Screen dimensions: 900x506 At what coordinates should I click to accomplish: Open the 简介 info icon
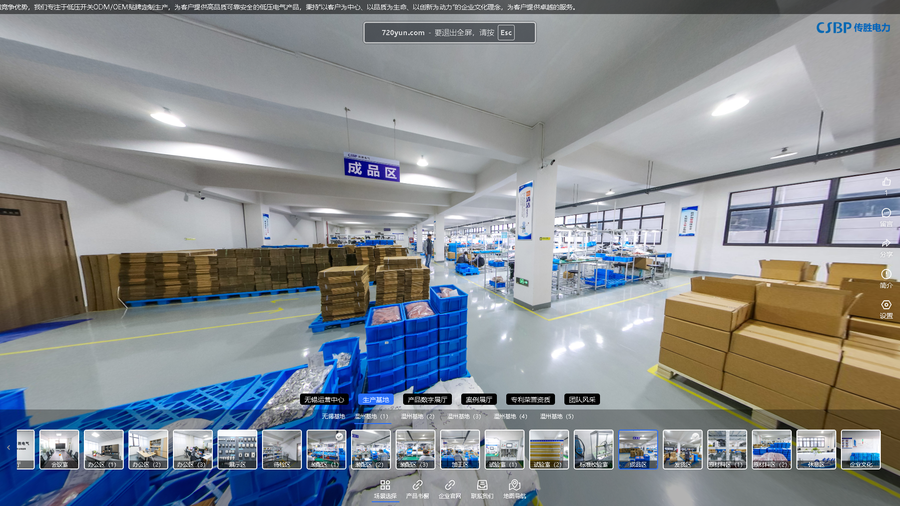pyautogui.click(x=886, y=274)
